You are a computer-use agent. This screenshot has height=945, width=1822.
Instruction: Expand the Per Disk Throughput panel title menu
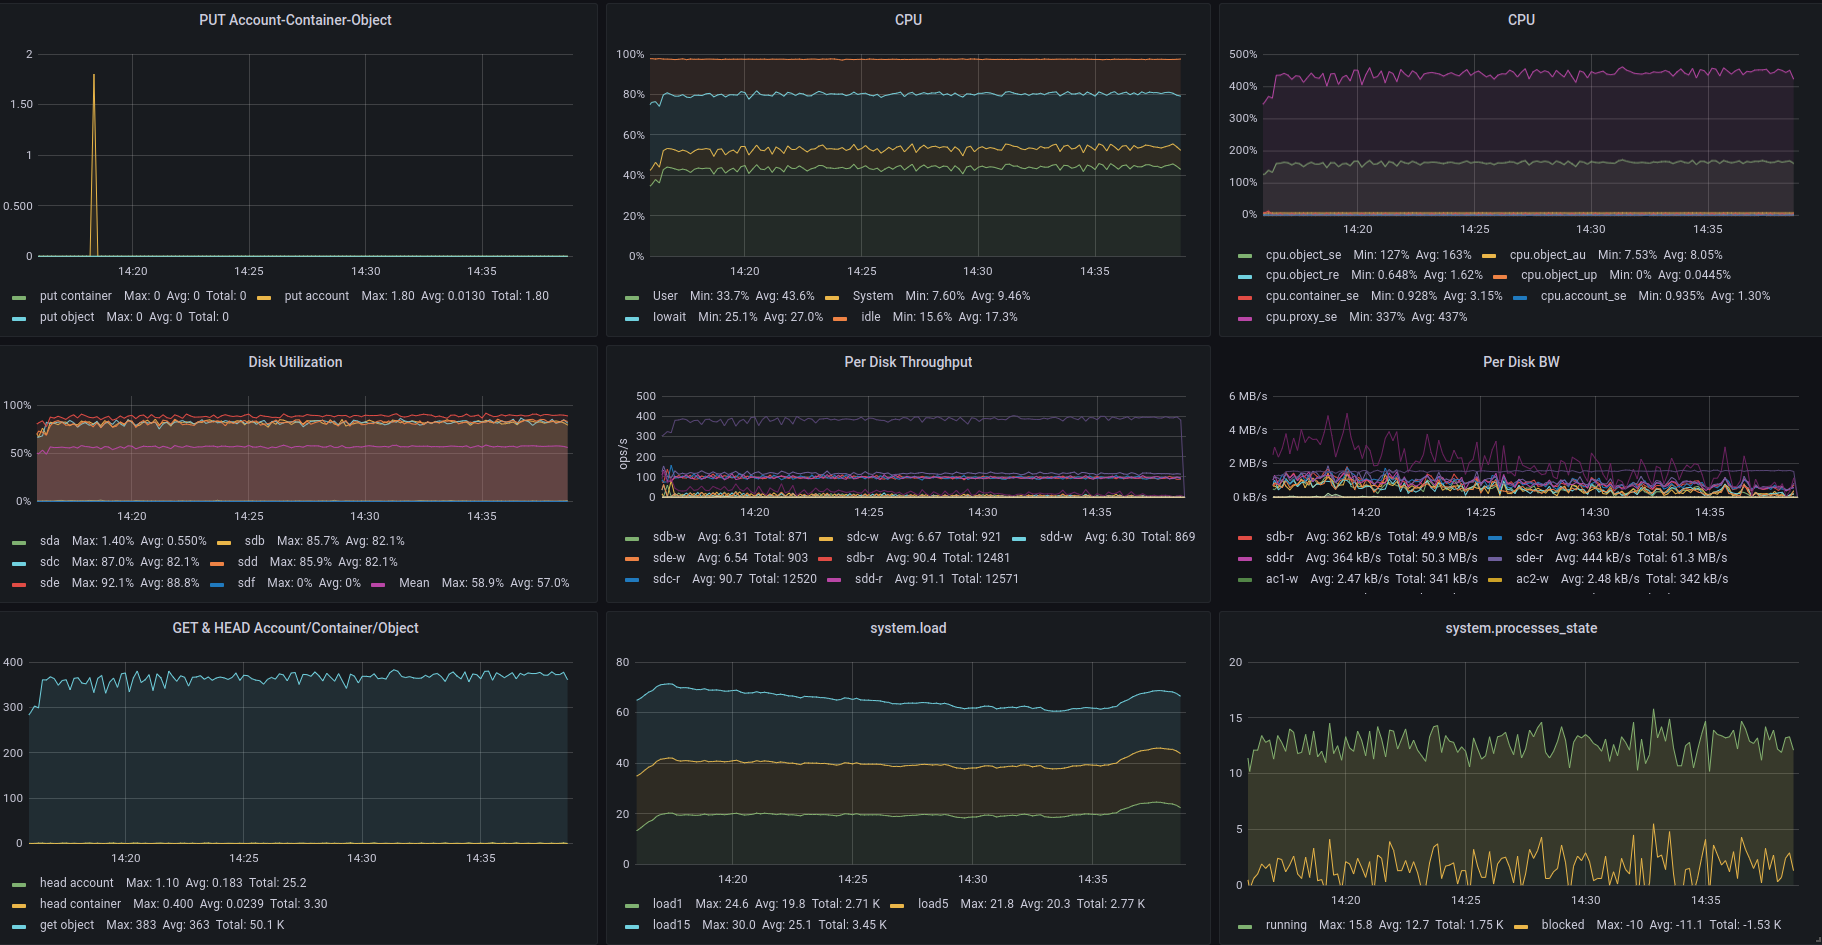[907, 362]
